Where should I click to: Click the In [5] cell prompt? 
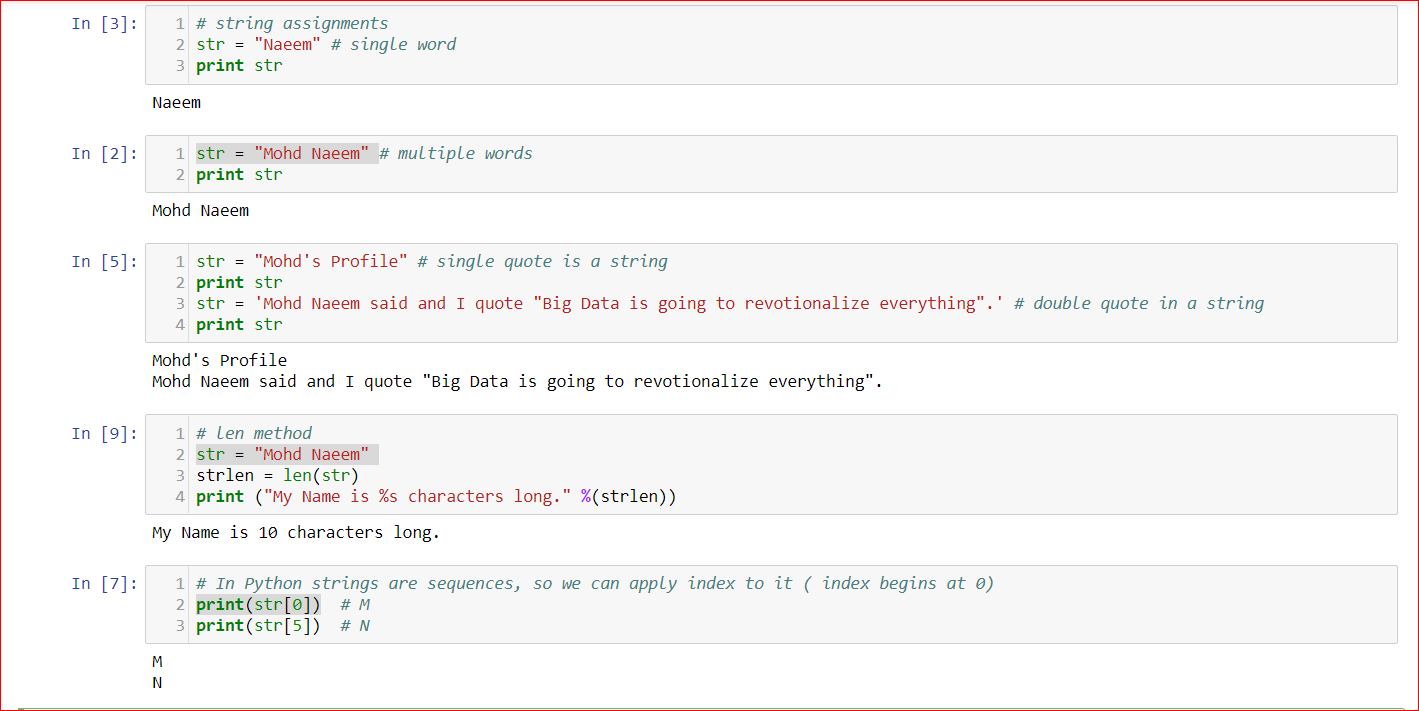point(104,261)
